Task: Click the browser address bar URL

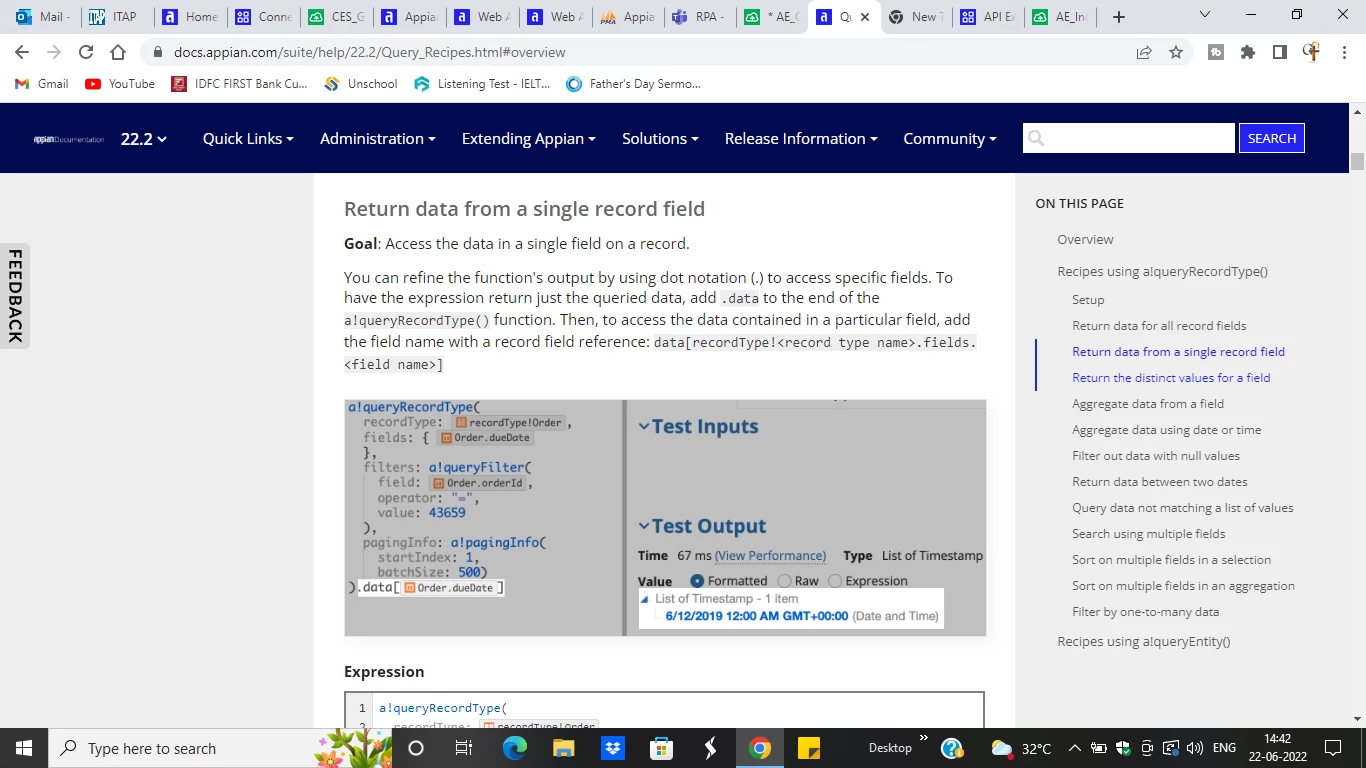Action: coord(370,52)
